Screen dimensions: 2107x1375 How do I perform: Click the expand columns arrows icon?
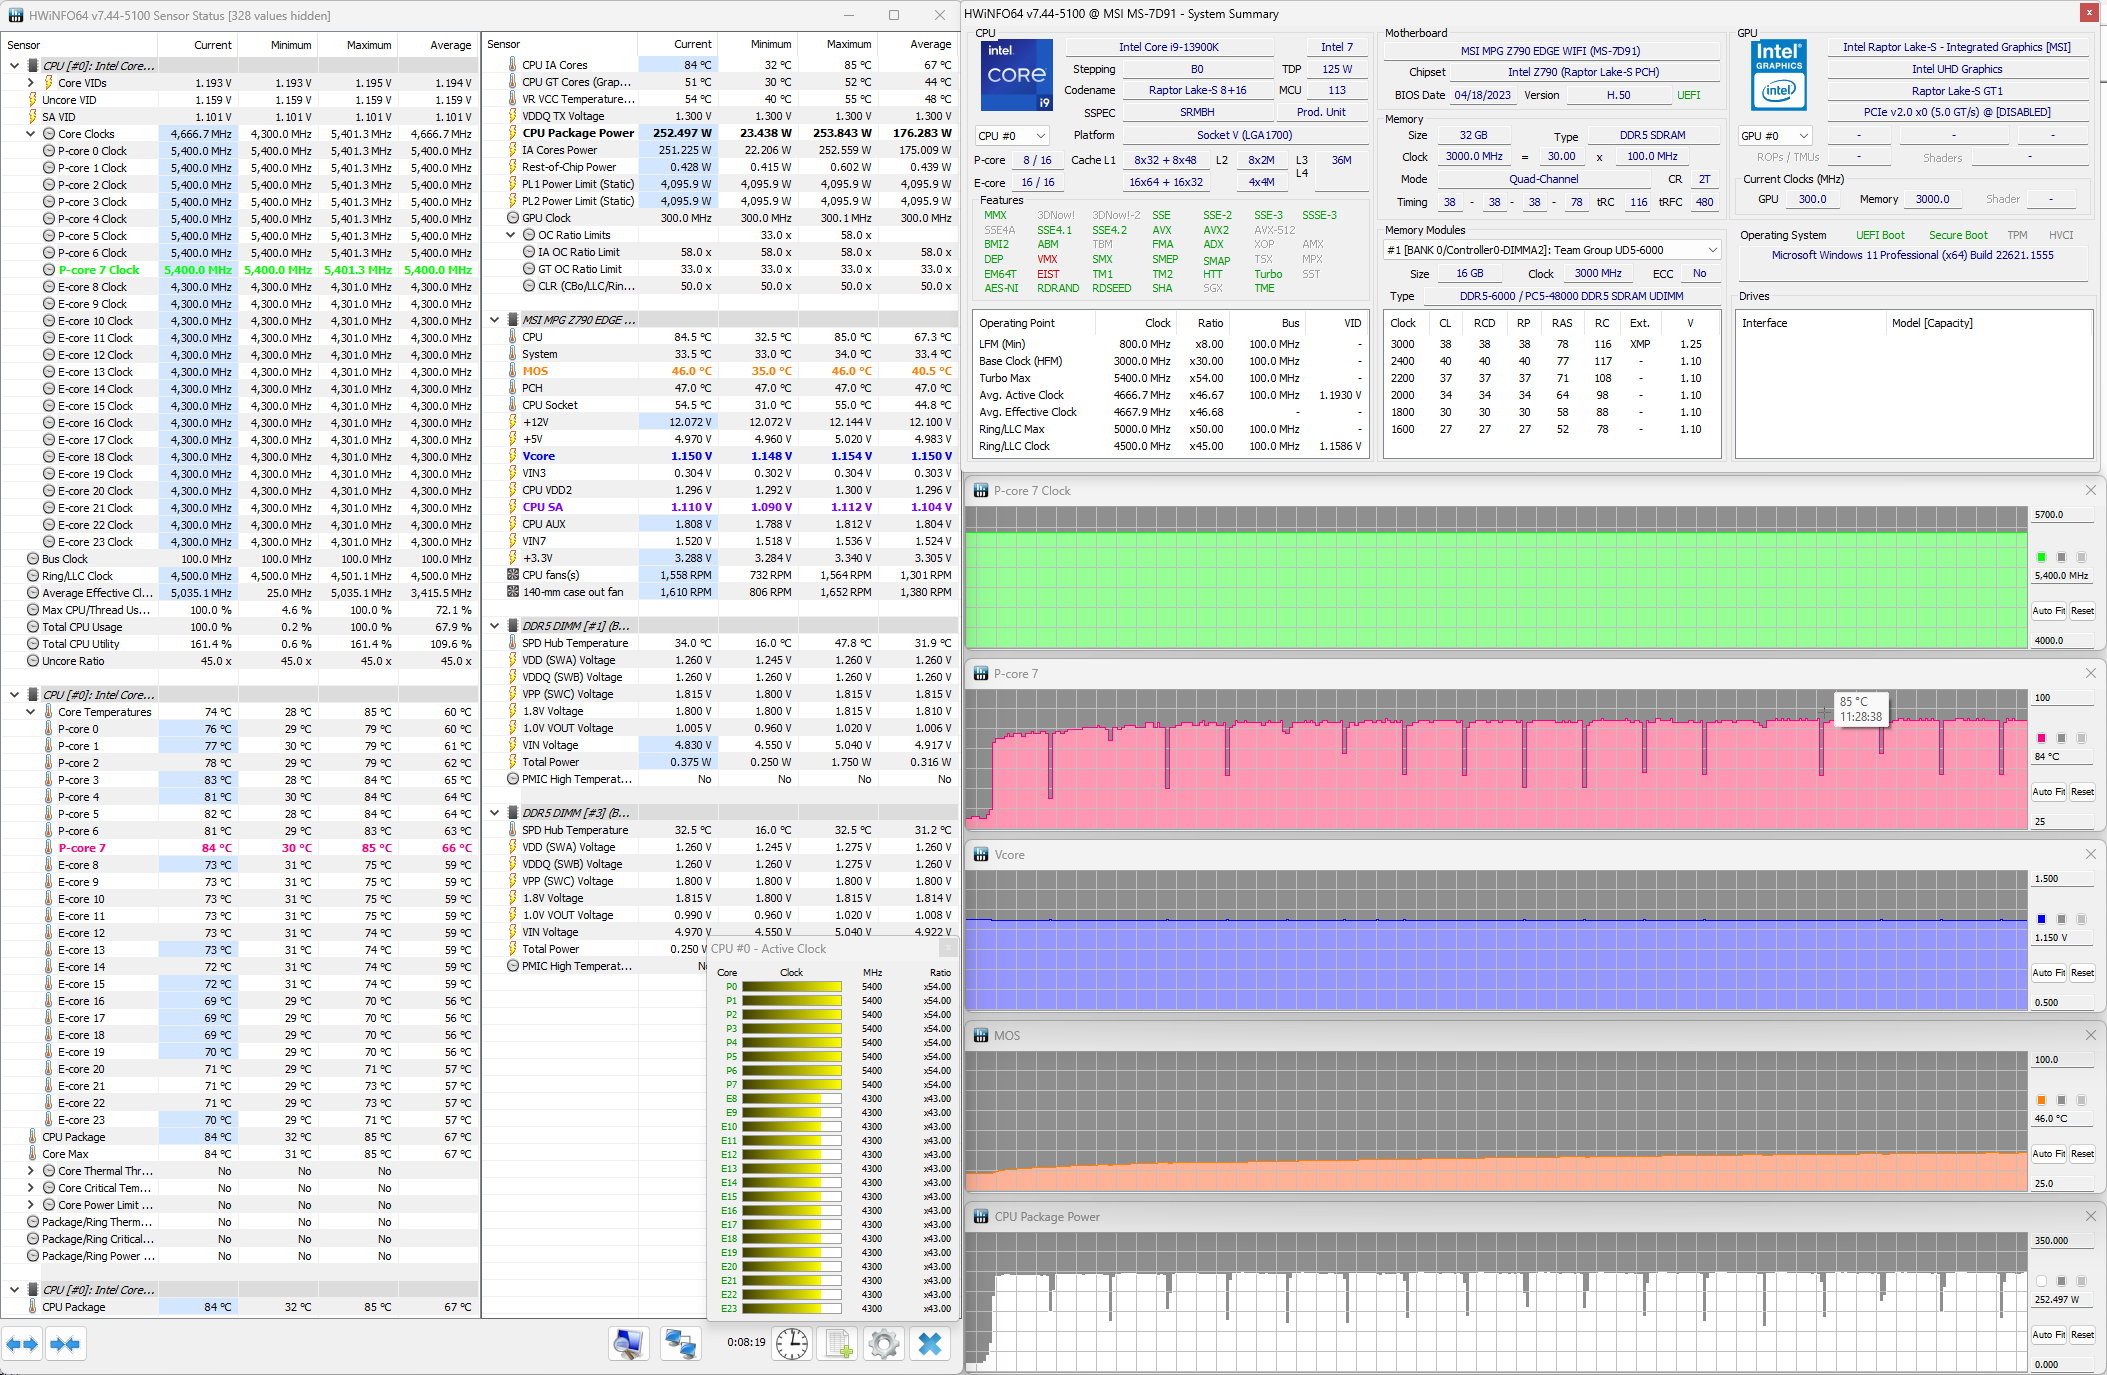[22, 1344]
